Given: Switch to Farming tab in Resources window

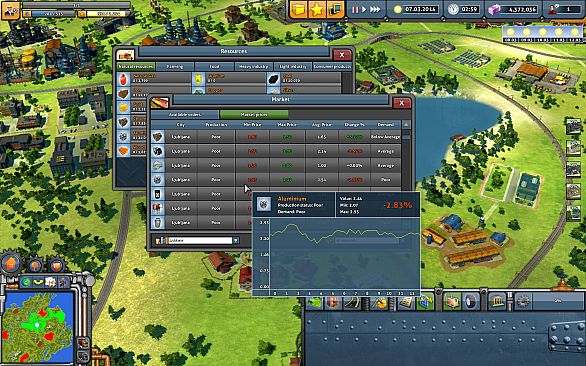Looking at the screenshot, I should coord(175,67).
